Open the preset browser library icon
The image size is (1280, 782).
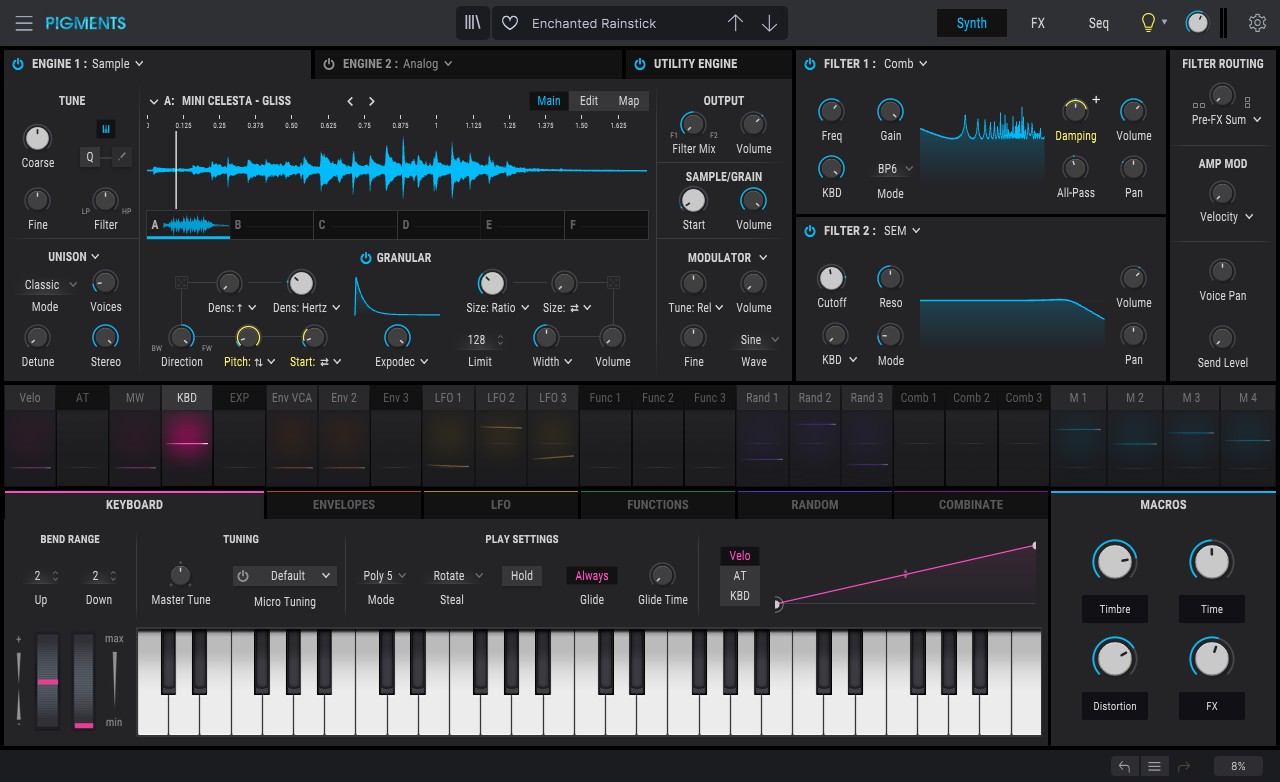(x=473, y=23)
